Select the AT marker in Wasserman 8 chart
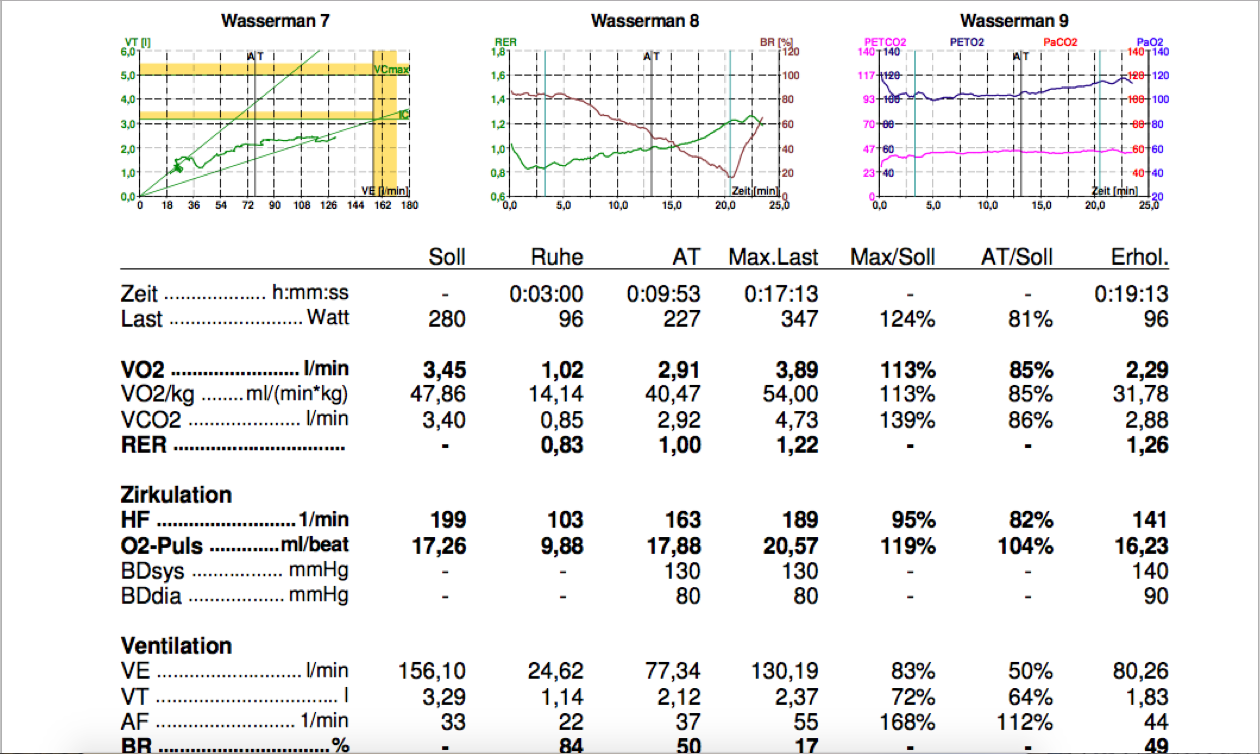The height and width of the screenshot is (754, 1260). [651, 57]
